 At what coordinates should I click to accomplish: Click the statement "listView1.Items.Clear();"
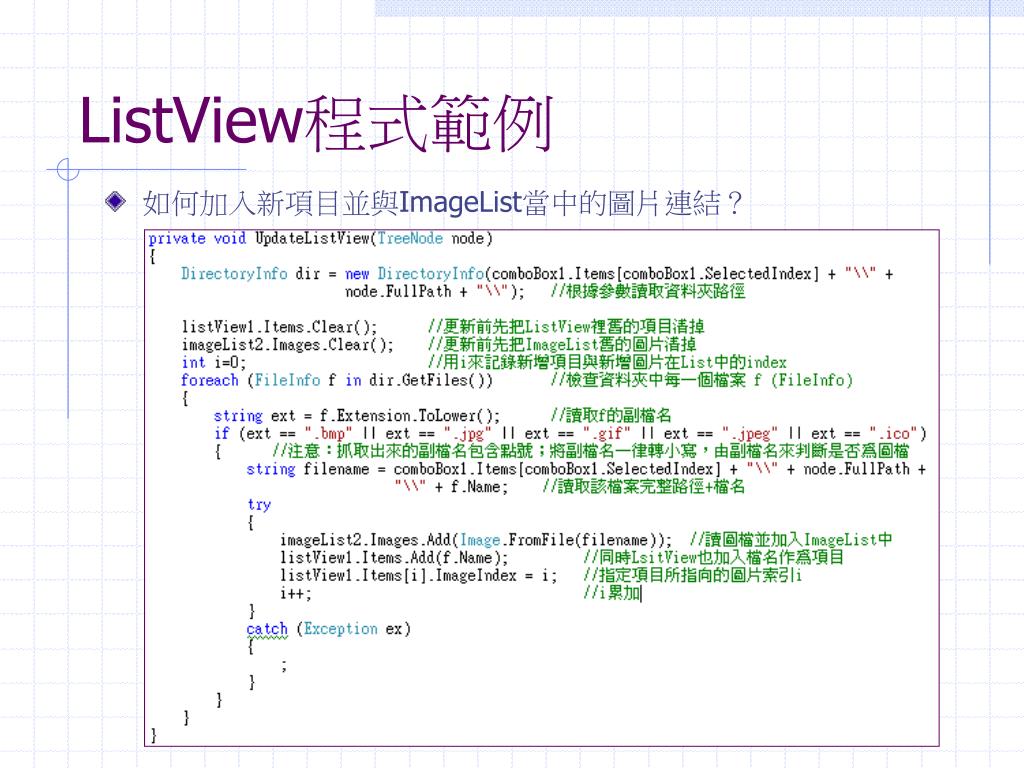280,327
